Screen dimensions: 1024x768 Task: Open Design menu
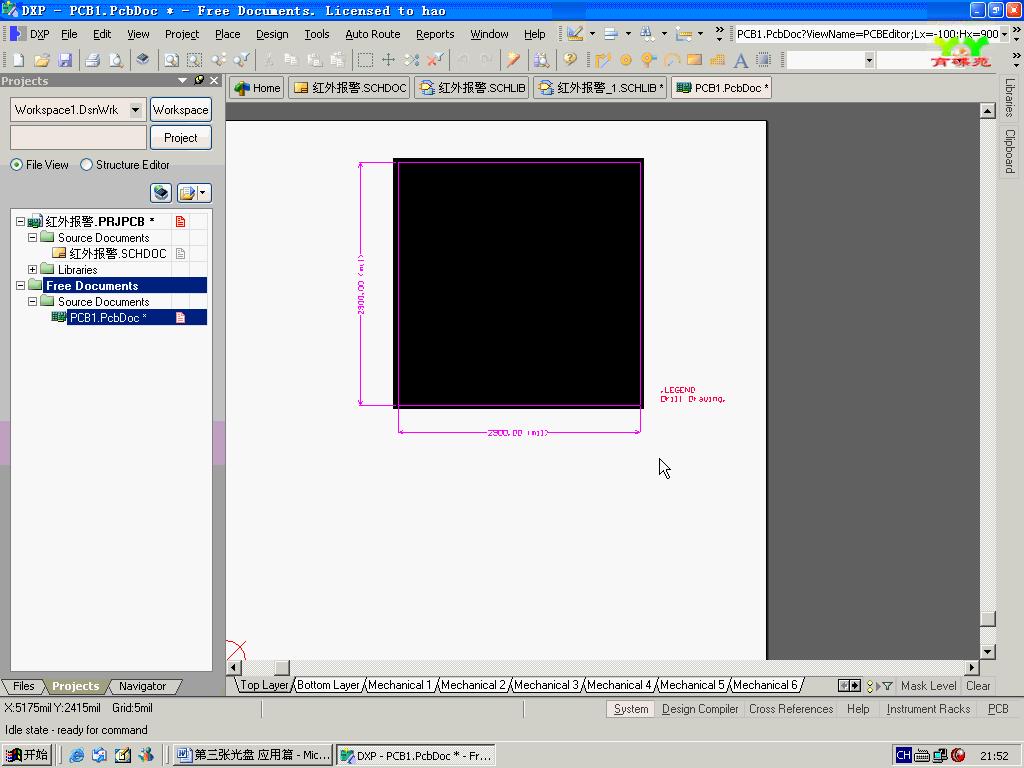click(272, 34)
